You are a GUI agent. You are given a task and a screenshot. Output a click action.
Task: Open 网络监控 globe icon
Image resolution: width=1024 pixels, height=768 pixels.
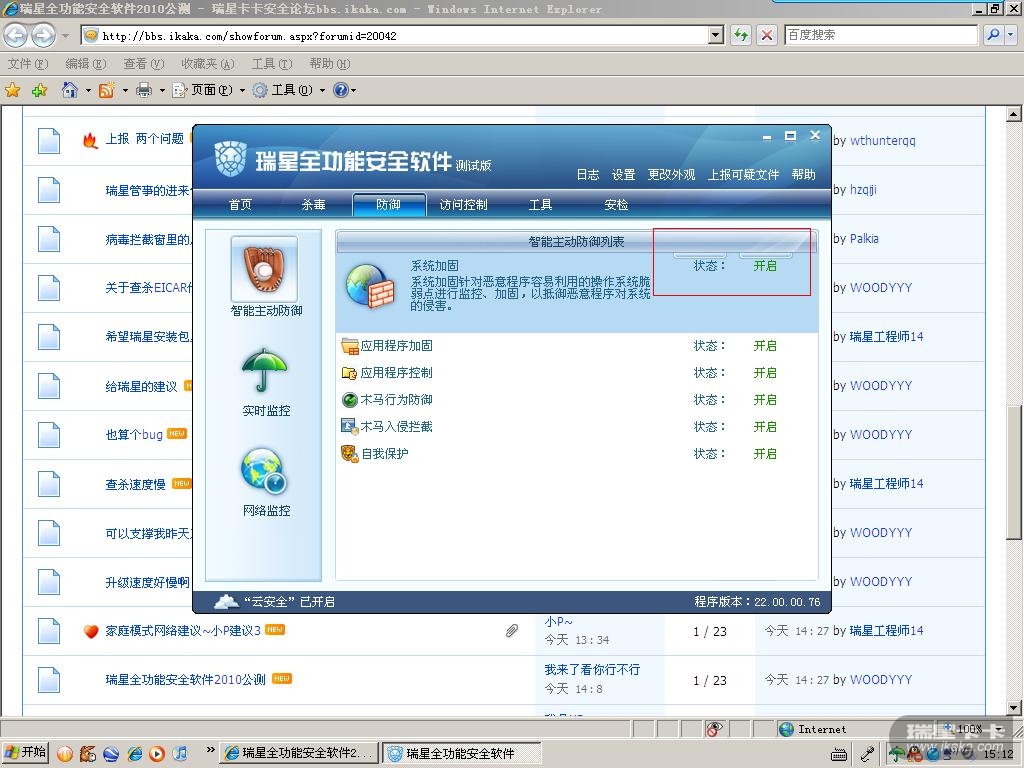(x=264, y=470)
